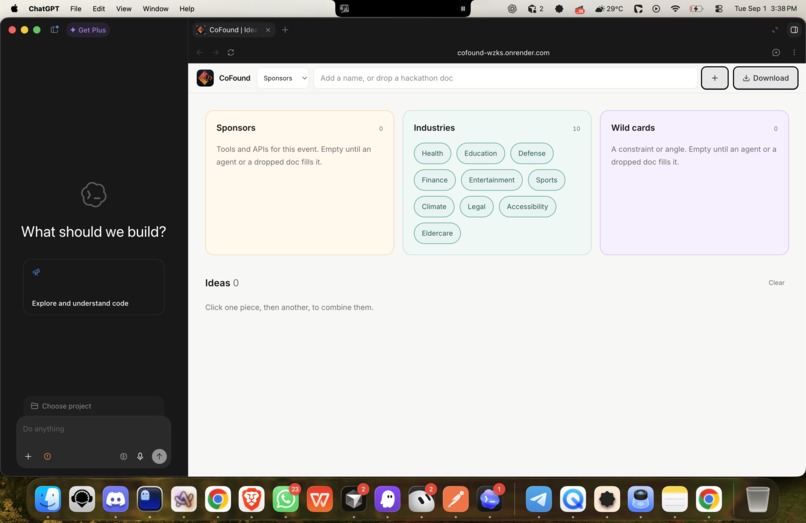The image size is (806, 523).
Task: Open Control Center in menu bar
Action: pos(719,9)
